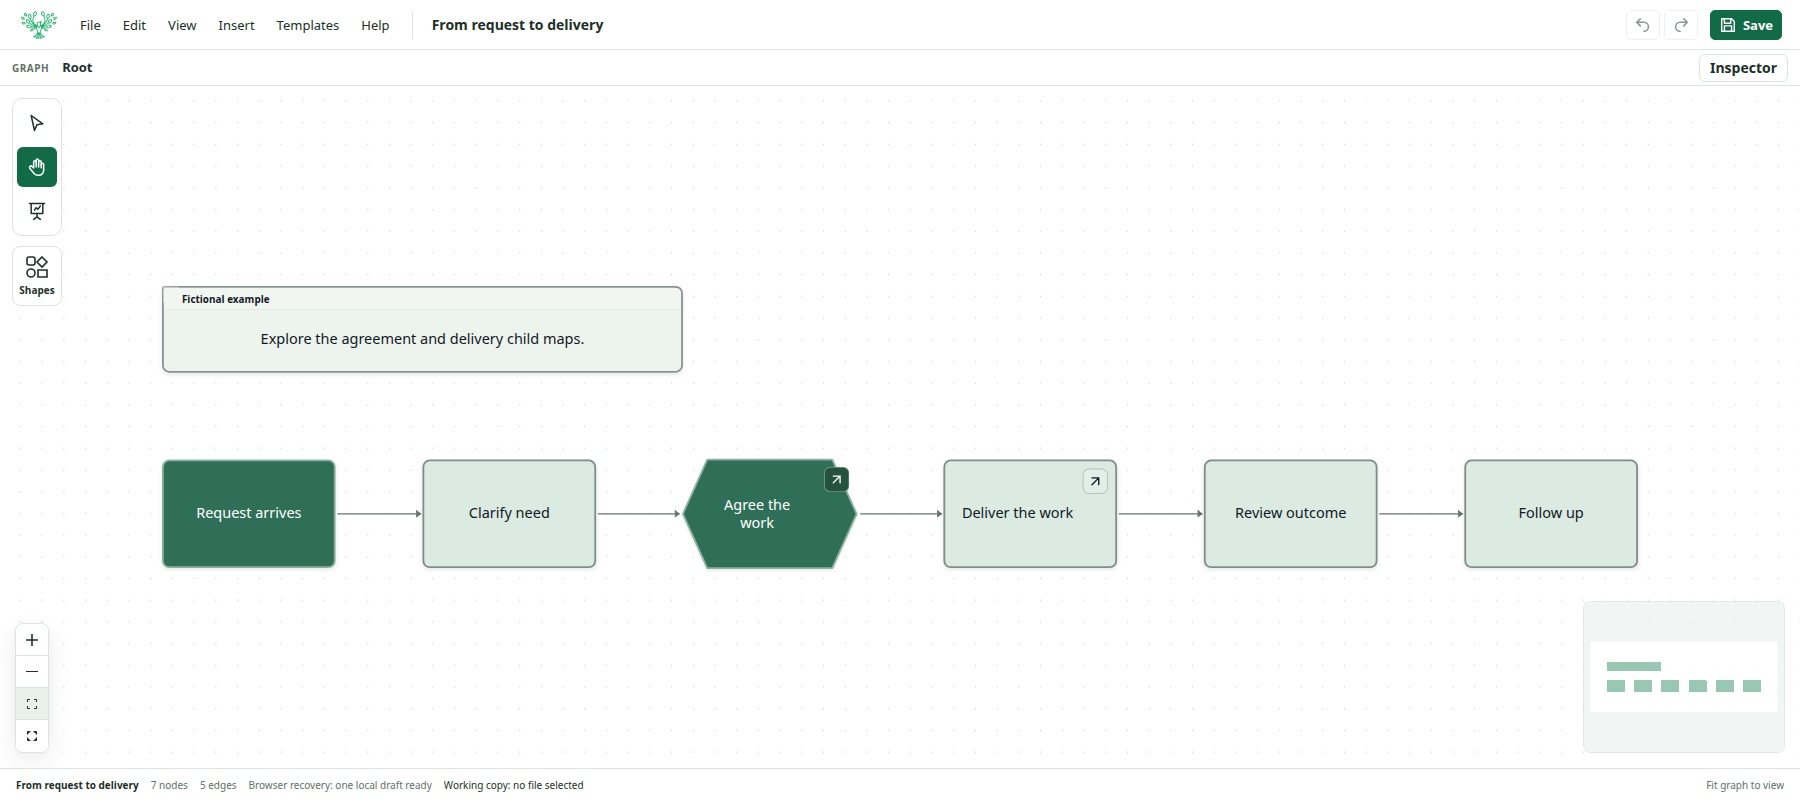Image resolution: width=1800 pixels, height=800 pixels.
Task: Select the Agree the work hexagon node
Action: (x=769, y=514)
